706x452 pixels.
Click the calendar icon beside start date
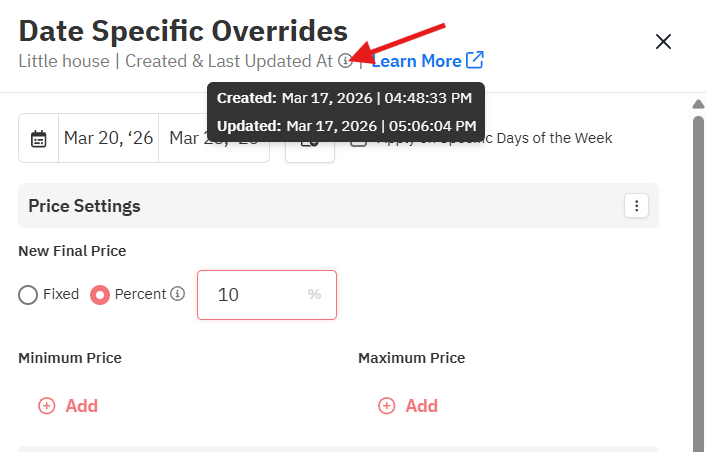click(x=39, y=138)
